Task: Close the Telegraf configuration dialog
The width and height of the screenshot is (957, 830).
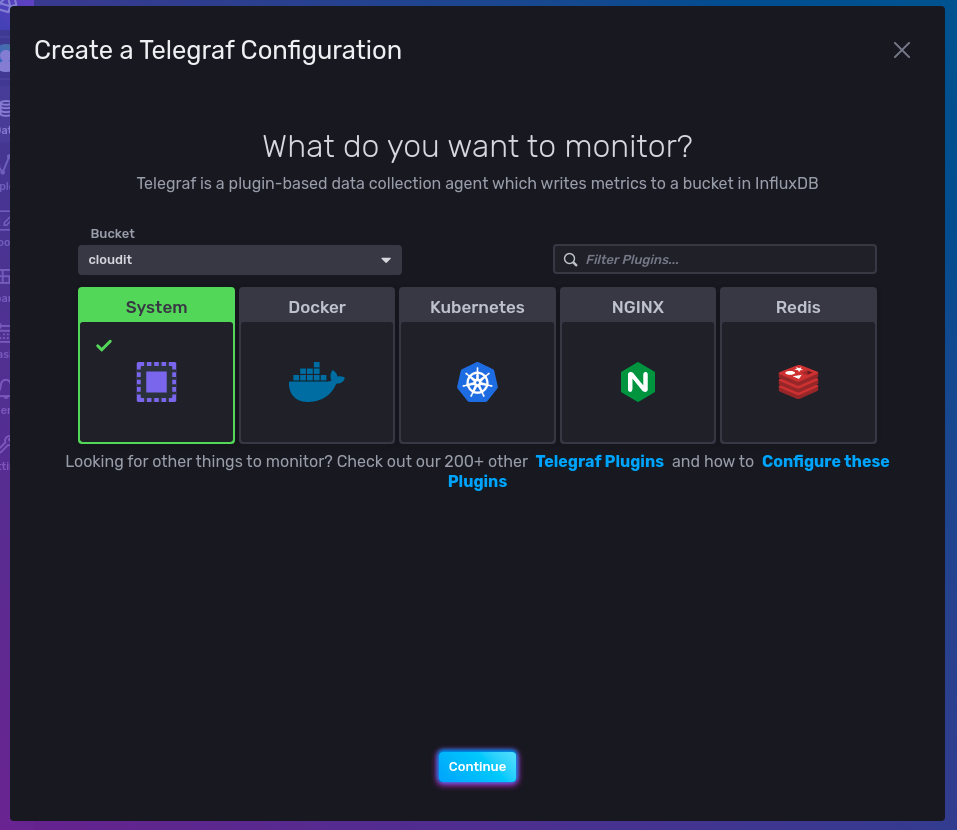Action: [x=901, y=50]
